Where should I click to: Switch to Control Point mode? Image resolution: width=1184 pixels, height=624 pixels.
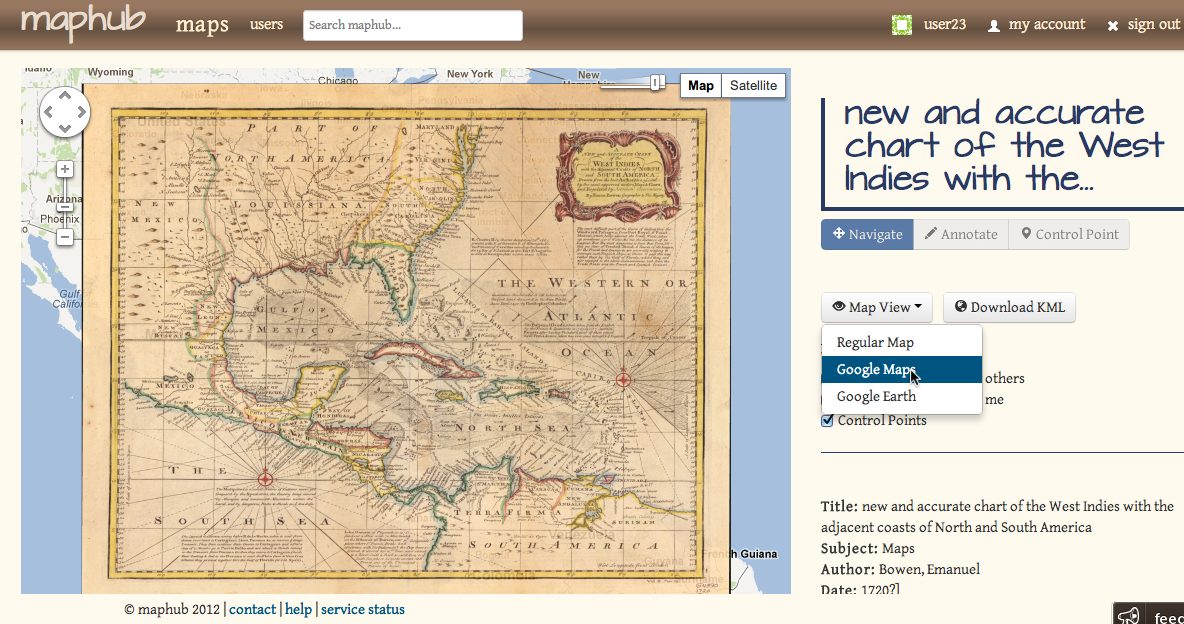1069,234
